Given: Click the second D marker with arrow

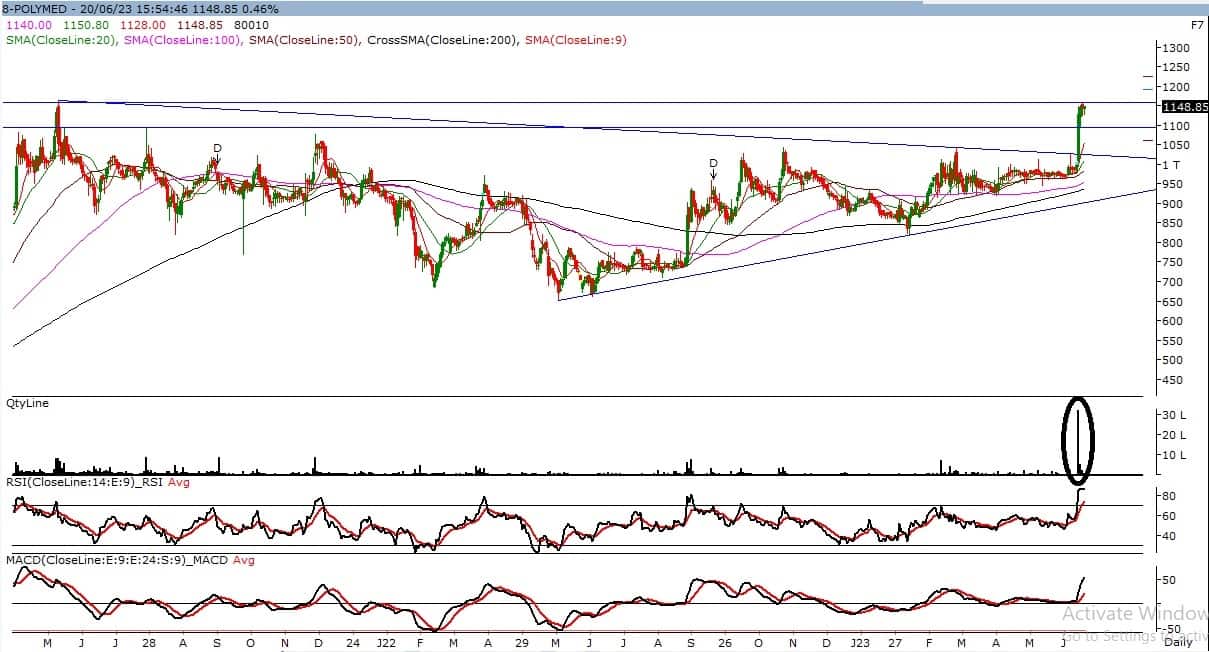Looking at the screenshot, I should pyautogui.click(x=713, y=163).
